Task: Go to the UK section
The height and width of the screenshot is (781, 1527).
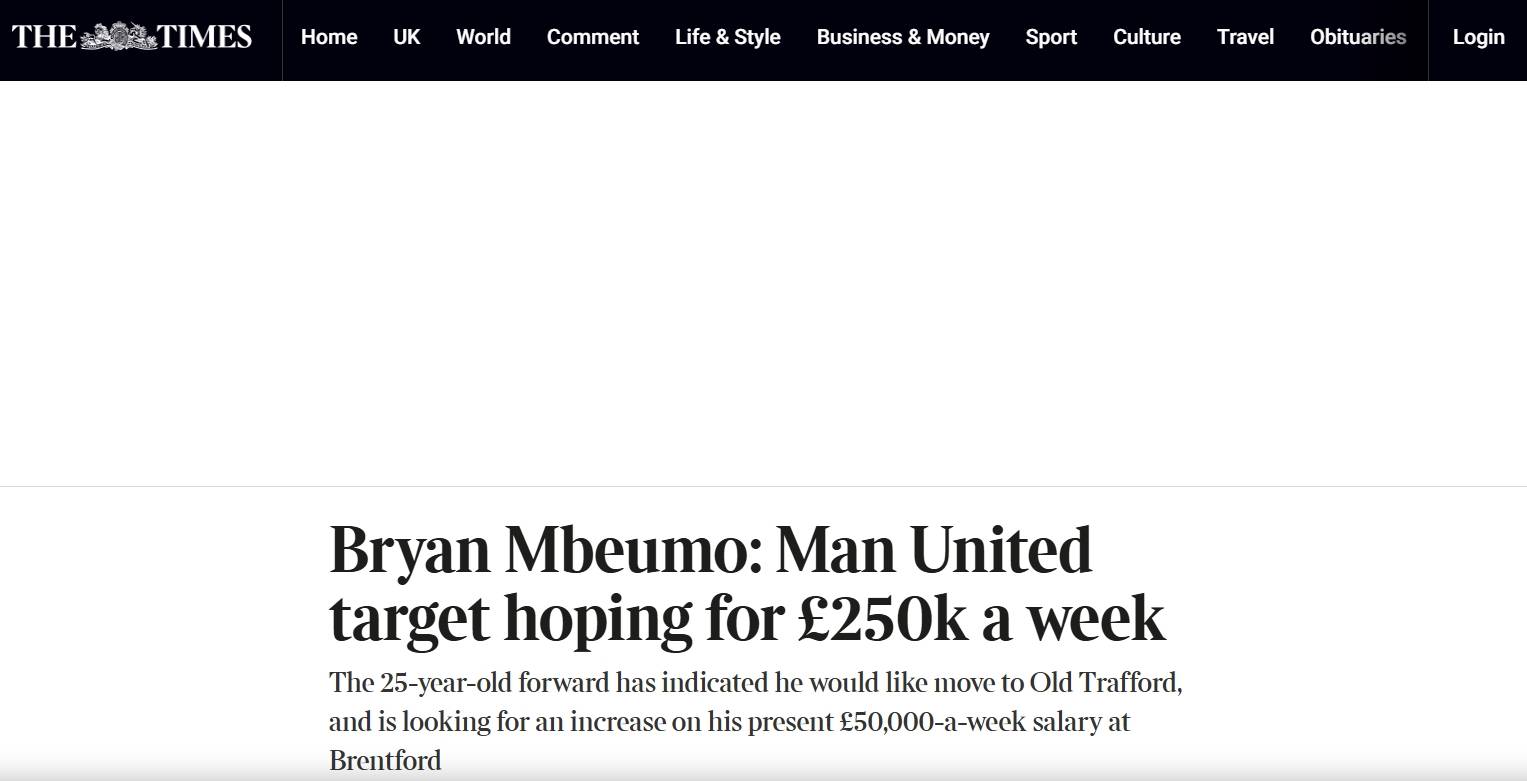Action: click(407, 37)
